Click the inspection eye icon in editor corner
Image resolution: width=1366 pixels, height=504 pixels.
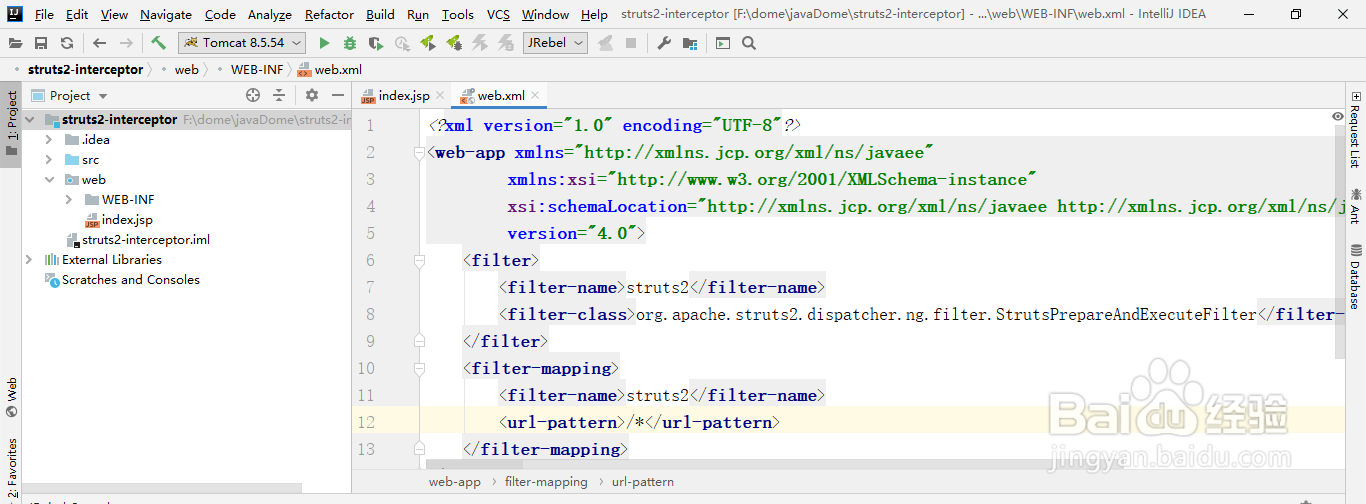pyautogui.click(x=1338, y=117)
